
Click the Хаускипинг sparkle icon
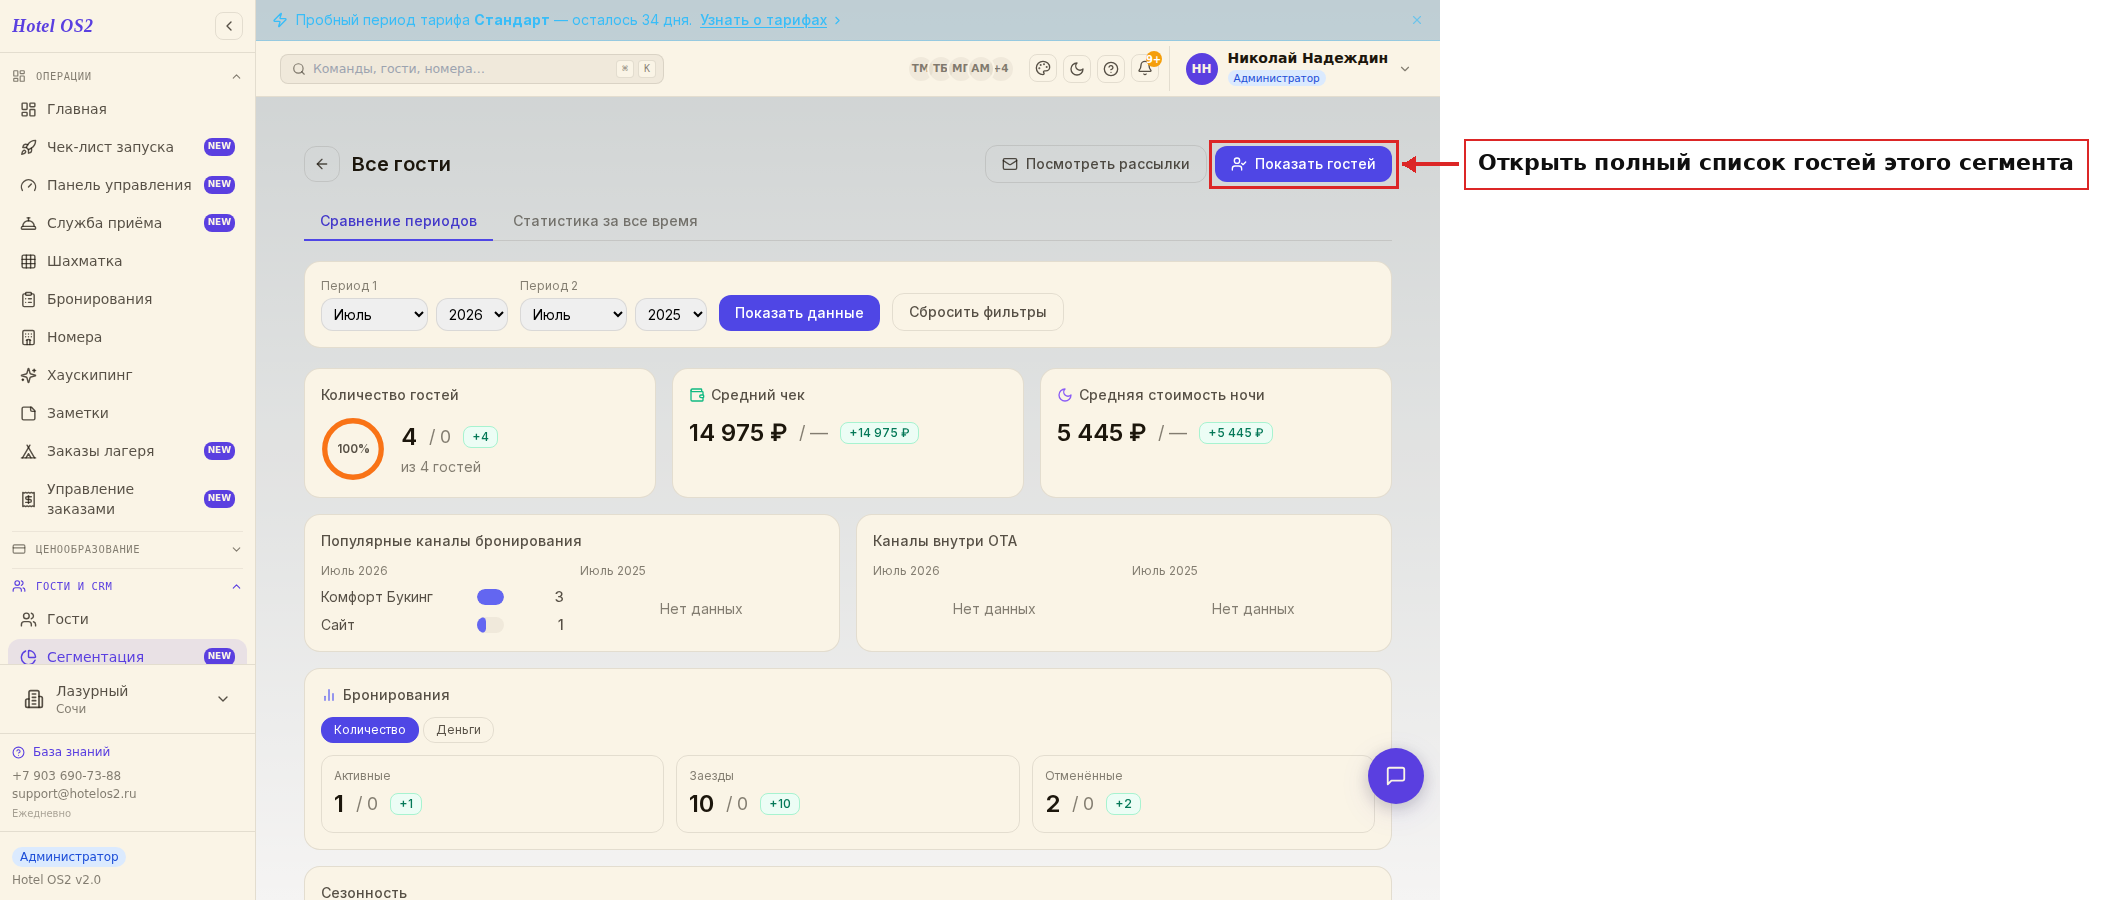[28, 375]
